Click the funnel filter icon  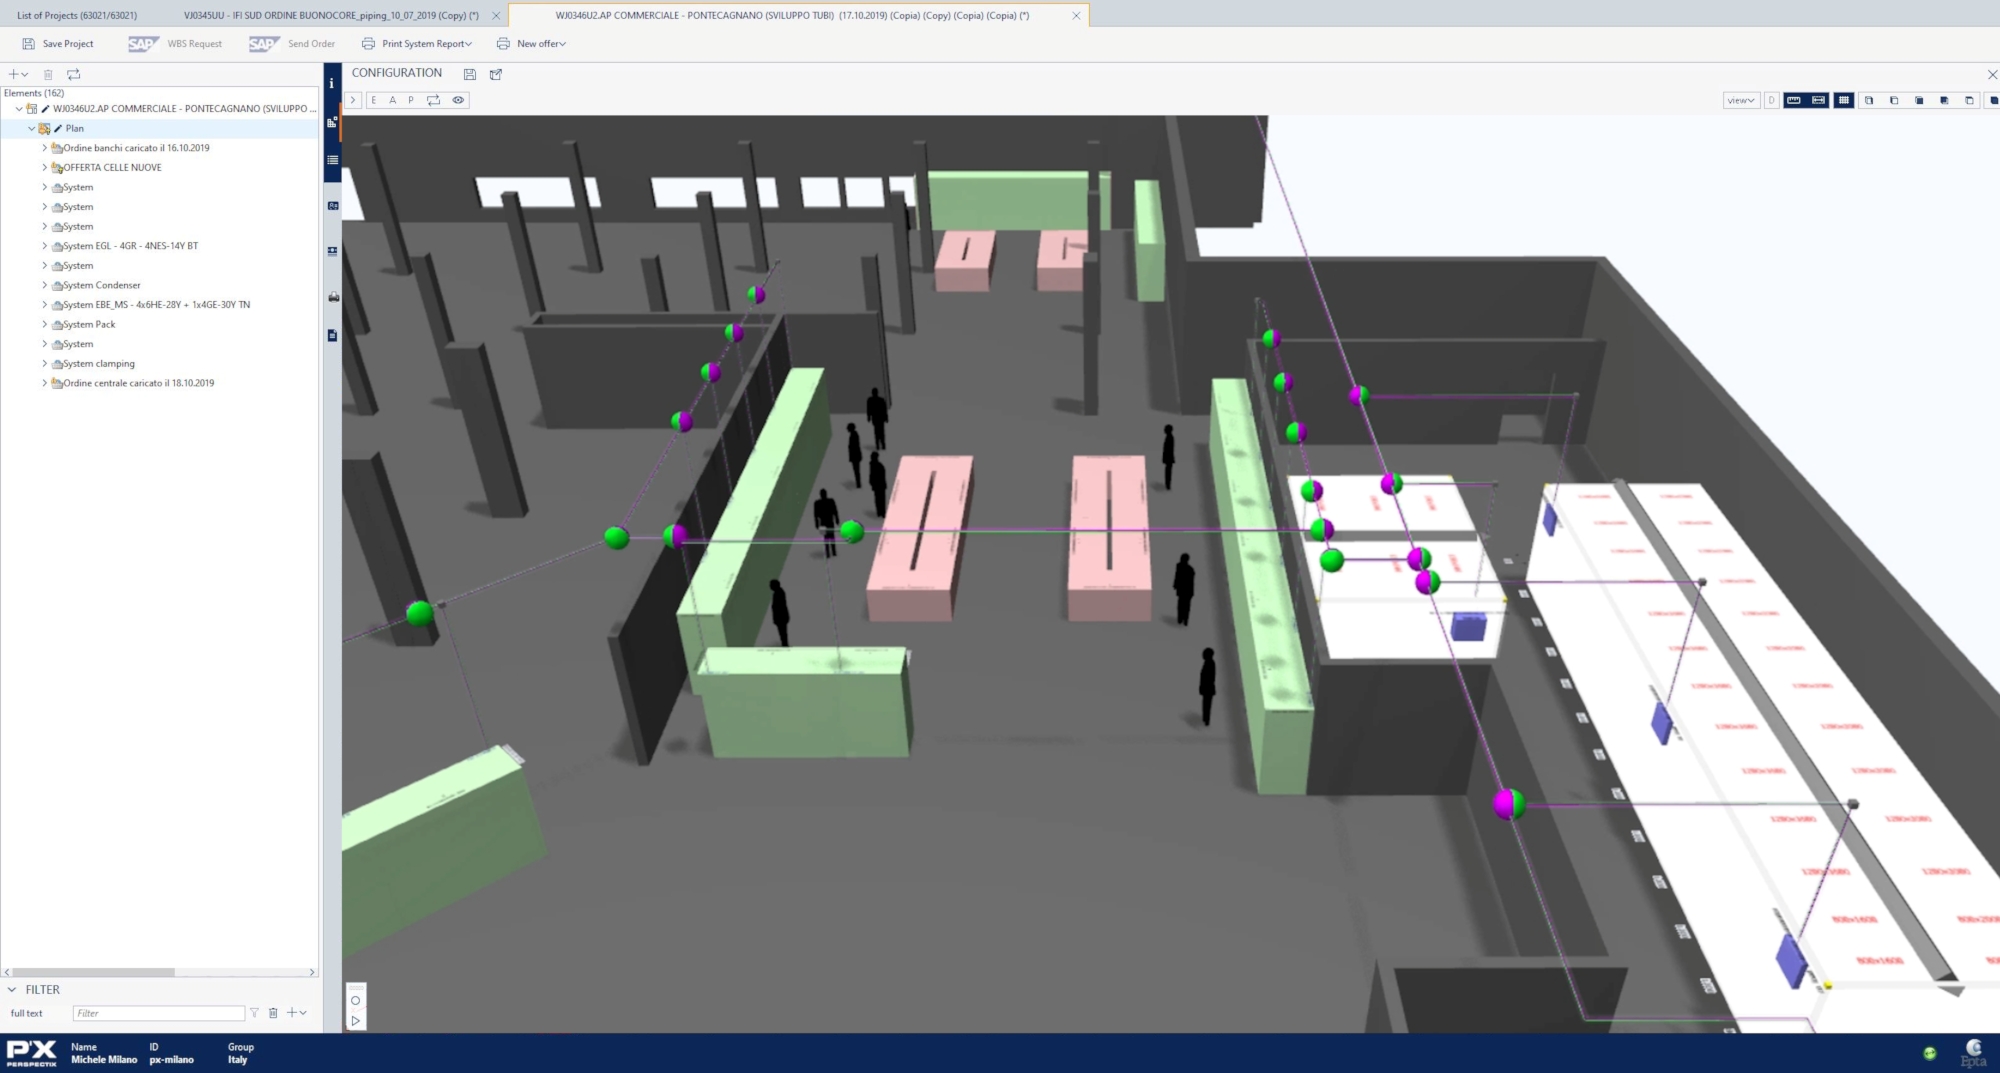click(x=254, y=1013)
